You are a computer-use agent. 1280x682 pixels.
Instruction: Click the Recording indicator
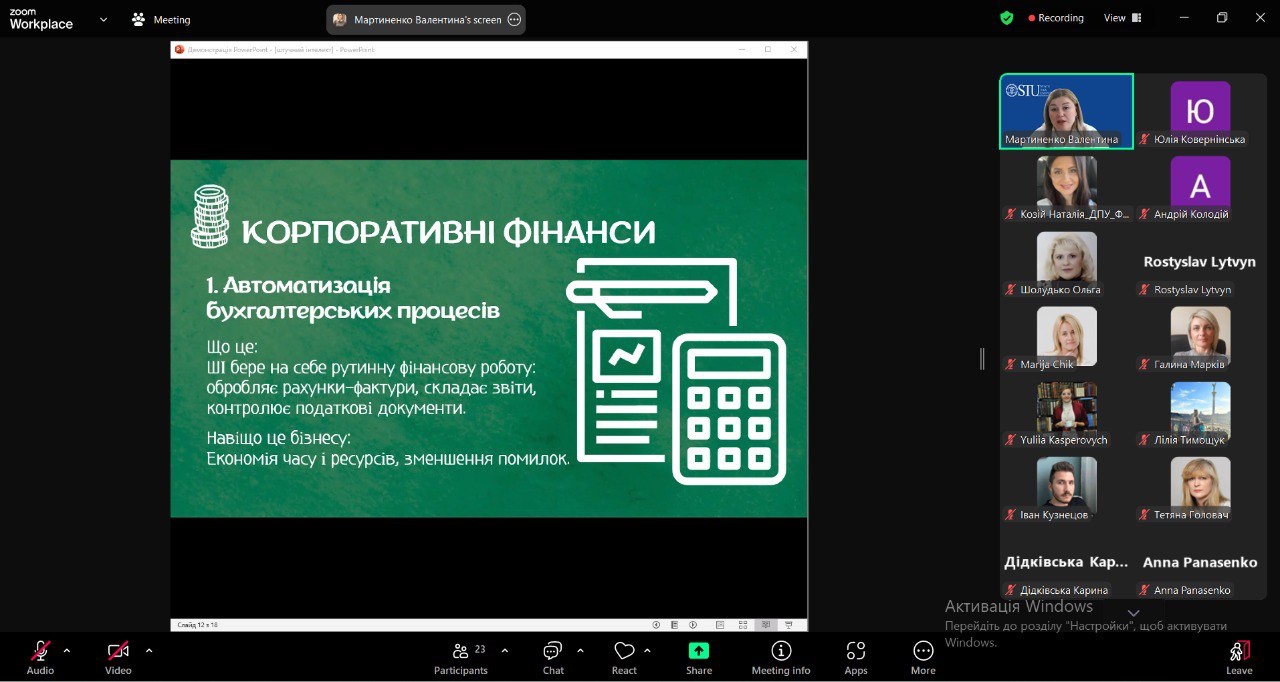pyautogui.click(x=1056, y=18)
